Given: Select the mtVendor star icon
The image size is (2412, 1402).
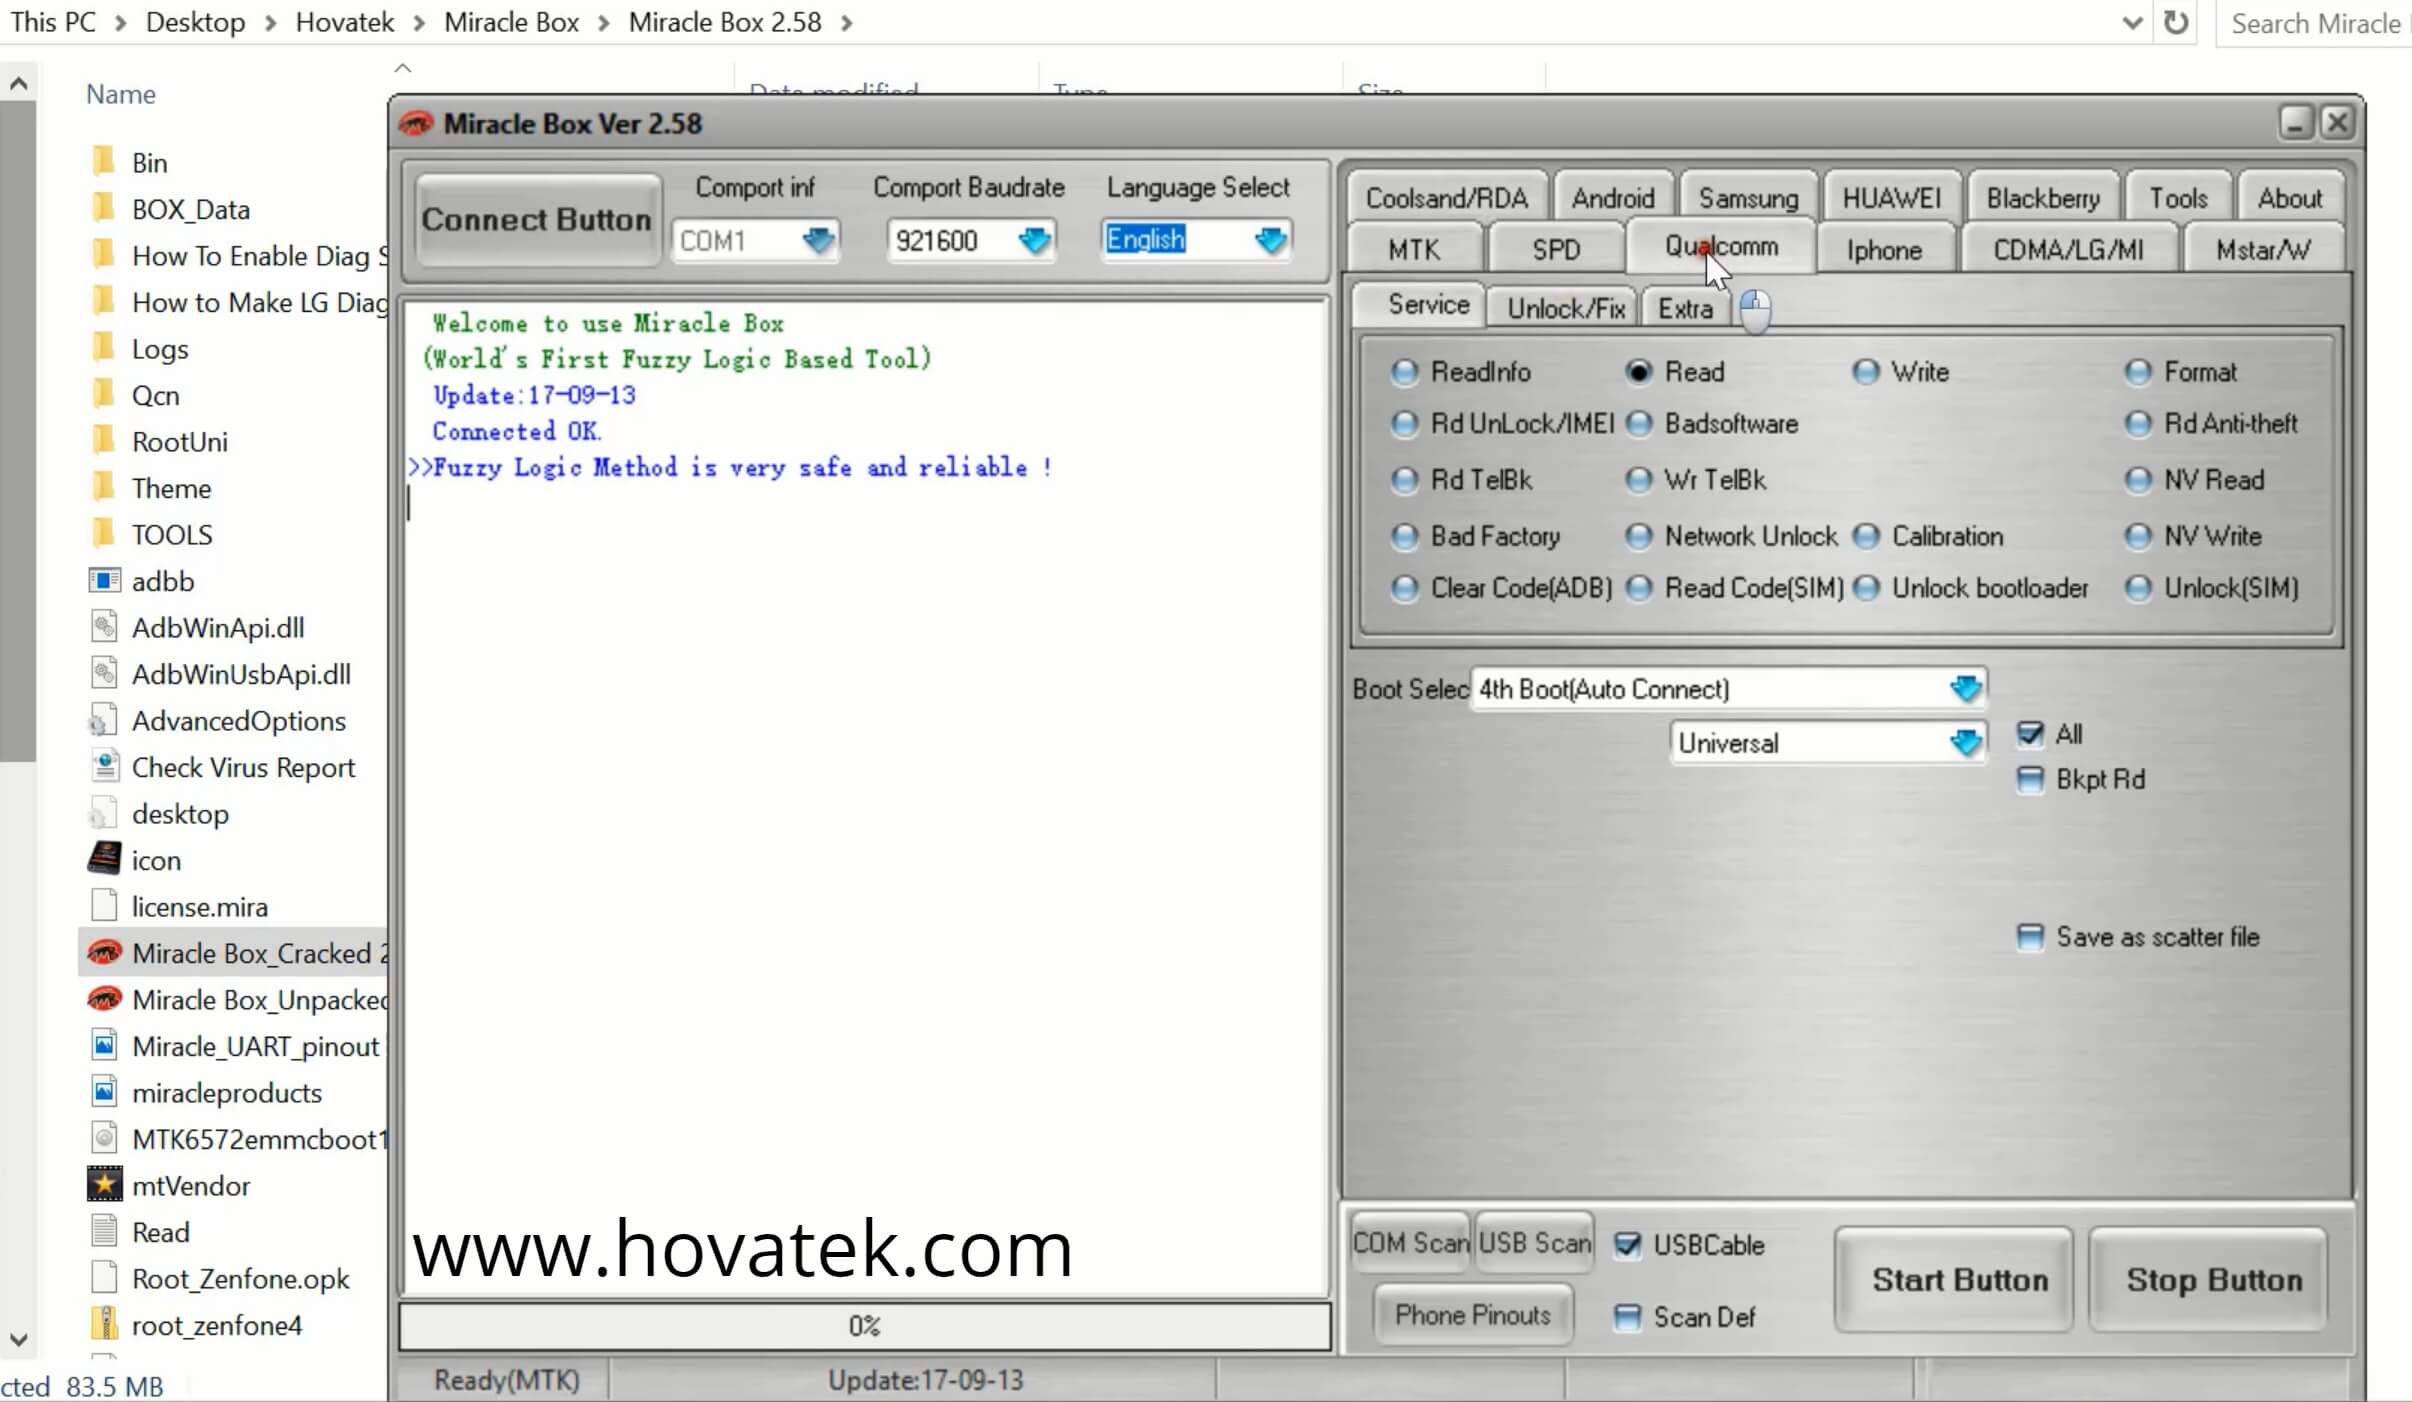Looking at the screenshot, I should [x=104, y=1185].
